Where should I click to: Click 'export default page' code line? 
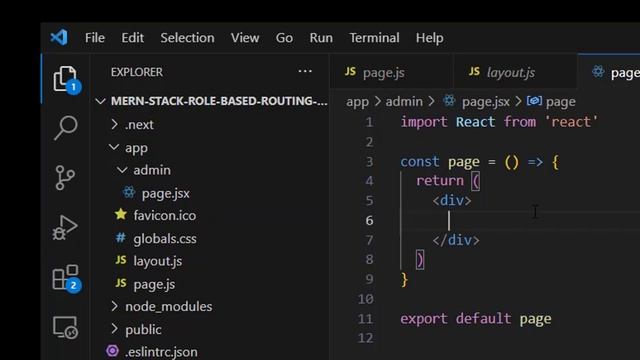click(x=476, y=318)
